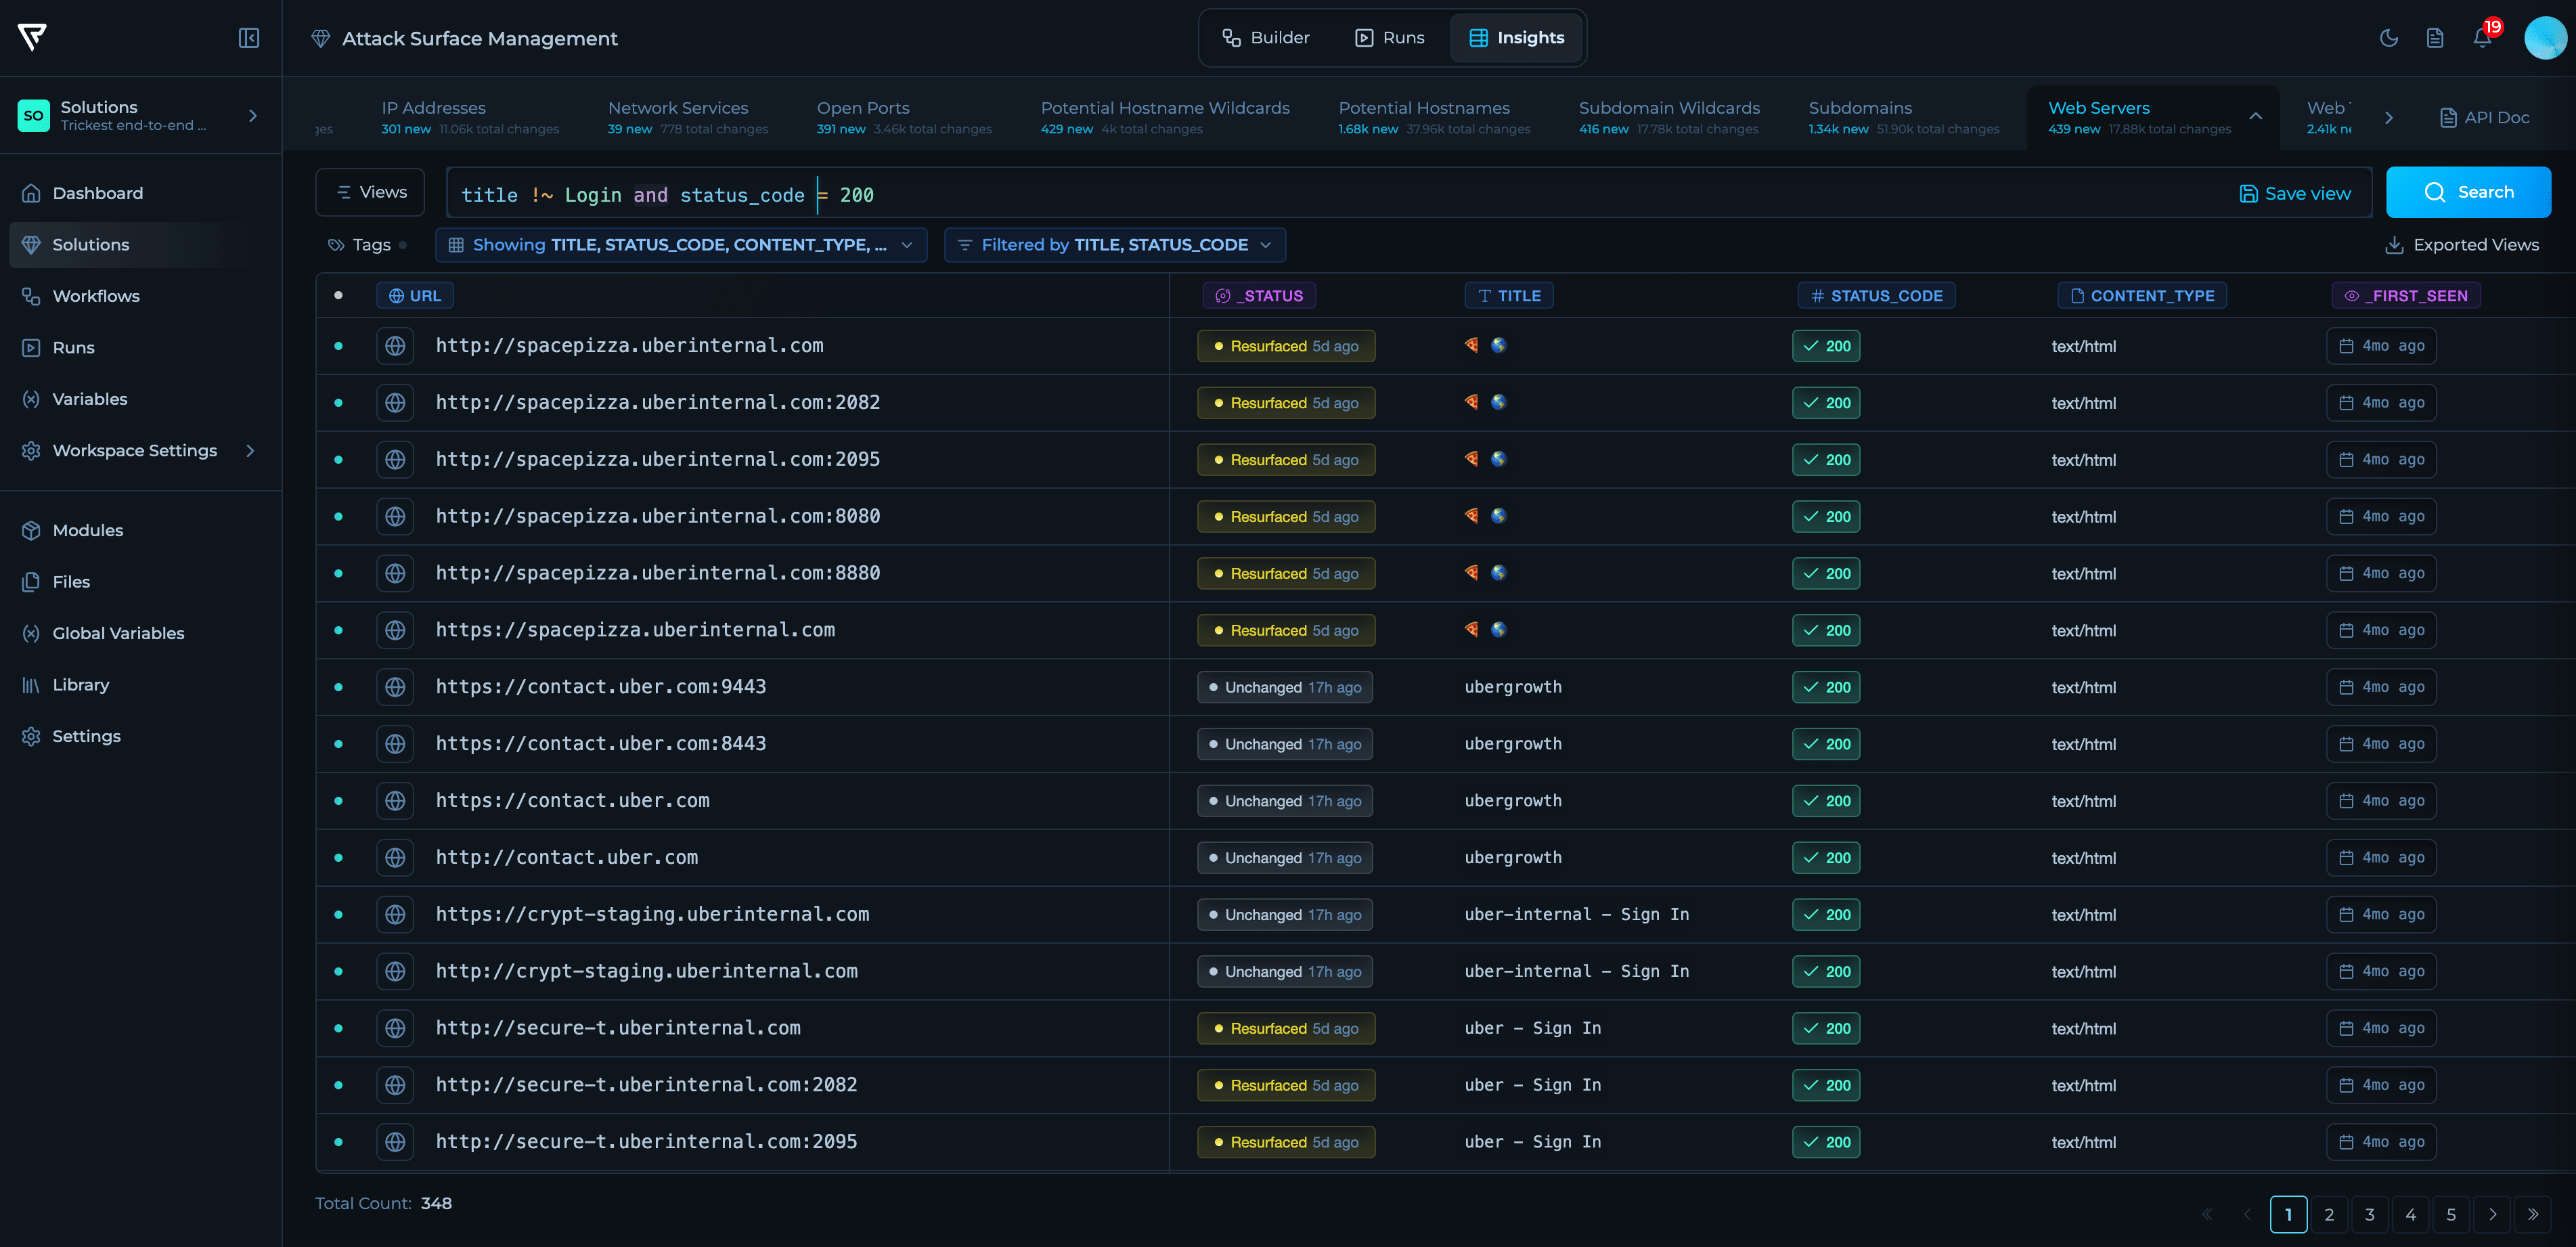The height and width of the screenshot is (1247, 2576).
Task: Open Global Variables in sidebar
Action: pyautogui.click(x=118, y=633)
